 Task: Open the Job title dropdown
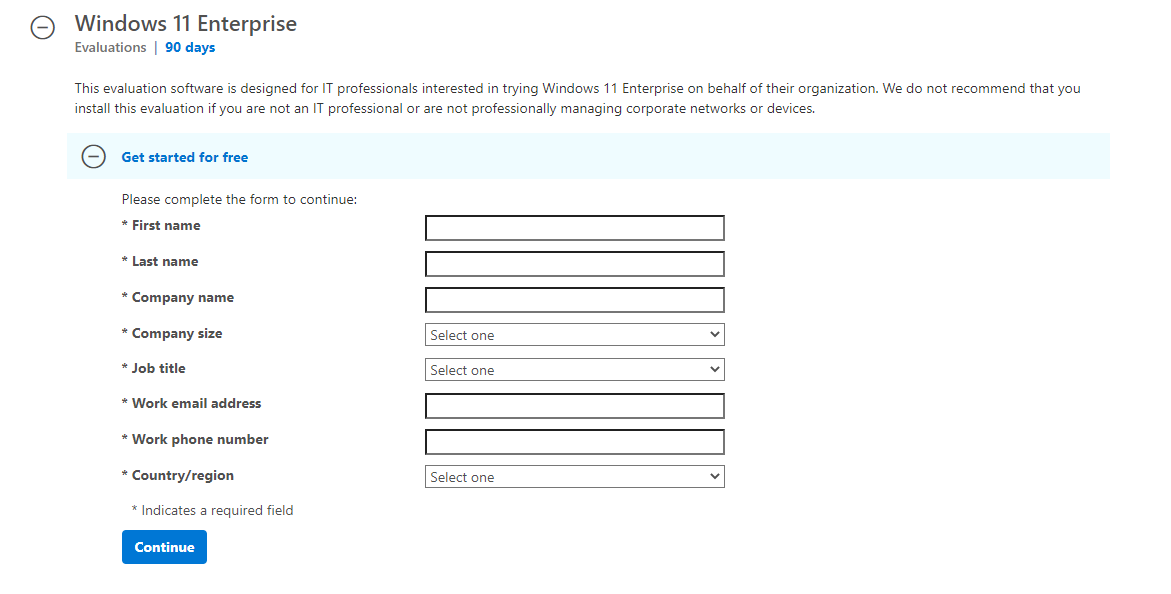pos(575,369)
